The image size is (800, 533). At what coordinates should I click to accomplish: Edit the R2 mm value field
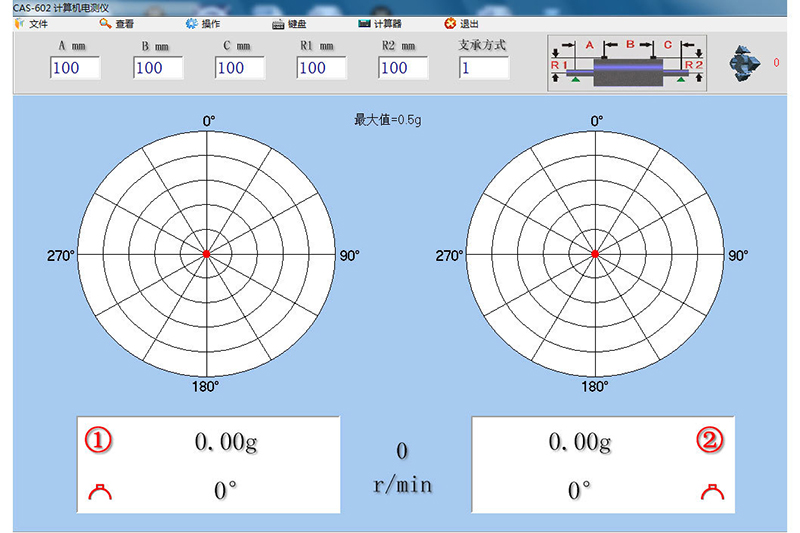[403, 68]
